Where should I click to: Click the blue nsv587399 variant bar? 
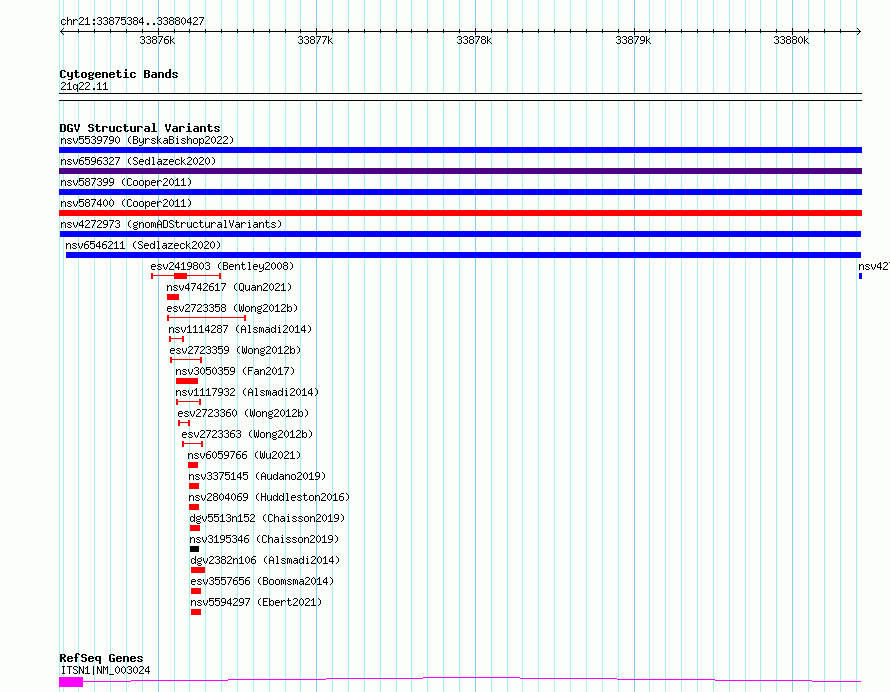click(460, 192)
